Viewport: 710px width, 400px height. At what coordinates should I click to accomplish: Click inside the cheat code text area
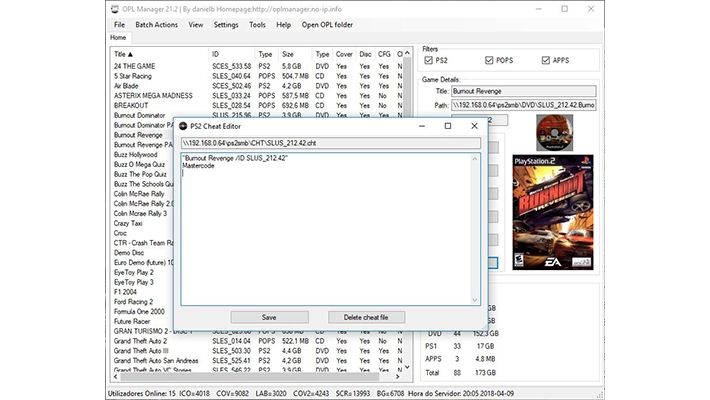coord(326,229)
